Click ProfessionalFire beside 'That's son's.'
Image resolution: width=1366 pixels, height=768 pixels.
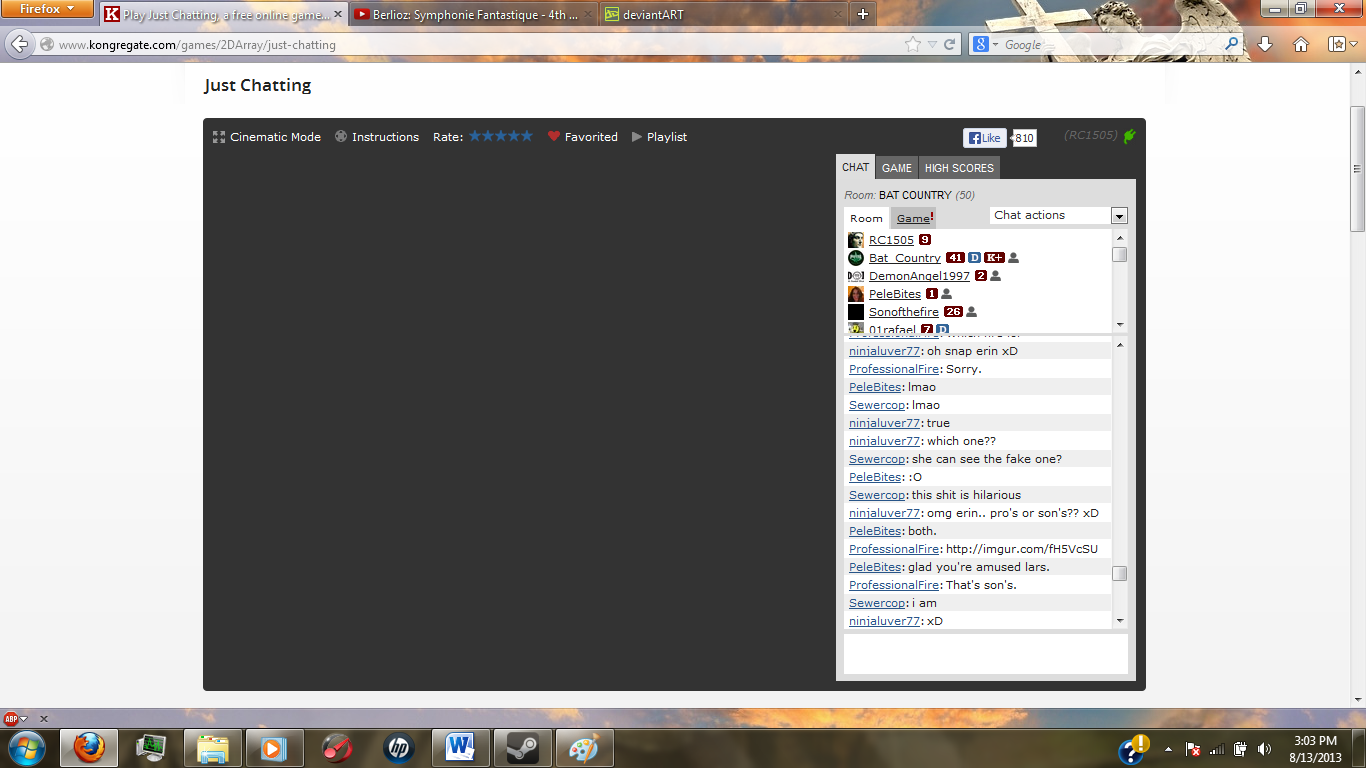[x=894, y=585]
